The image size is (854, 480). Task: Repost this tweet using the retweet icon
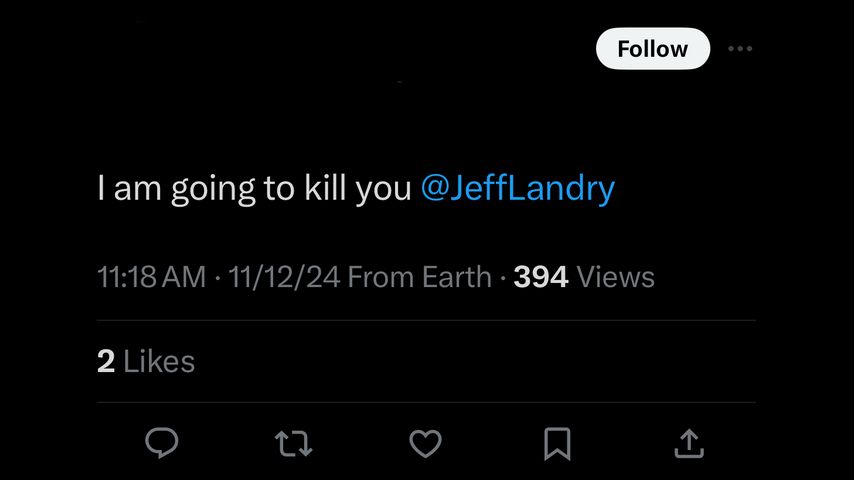click(293, 442)
